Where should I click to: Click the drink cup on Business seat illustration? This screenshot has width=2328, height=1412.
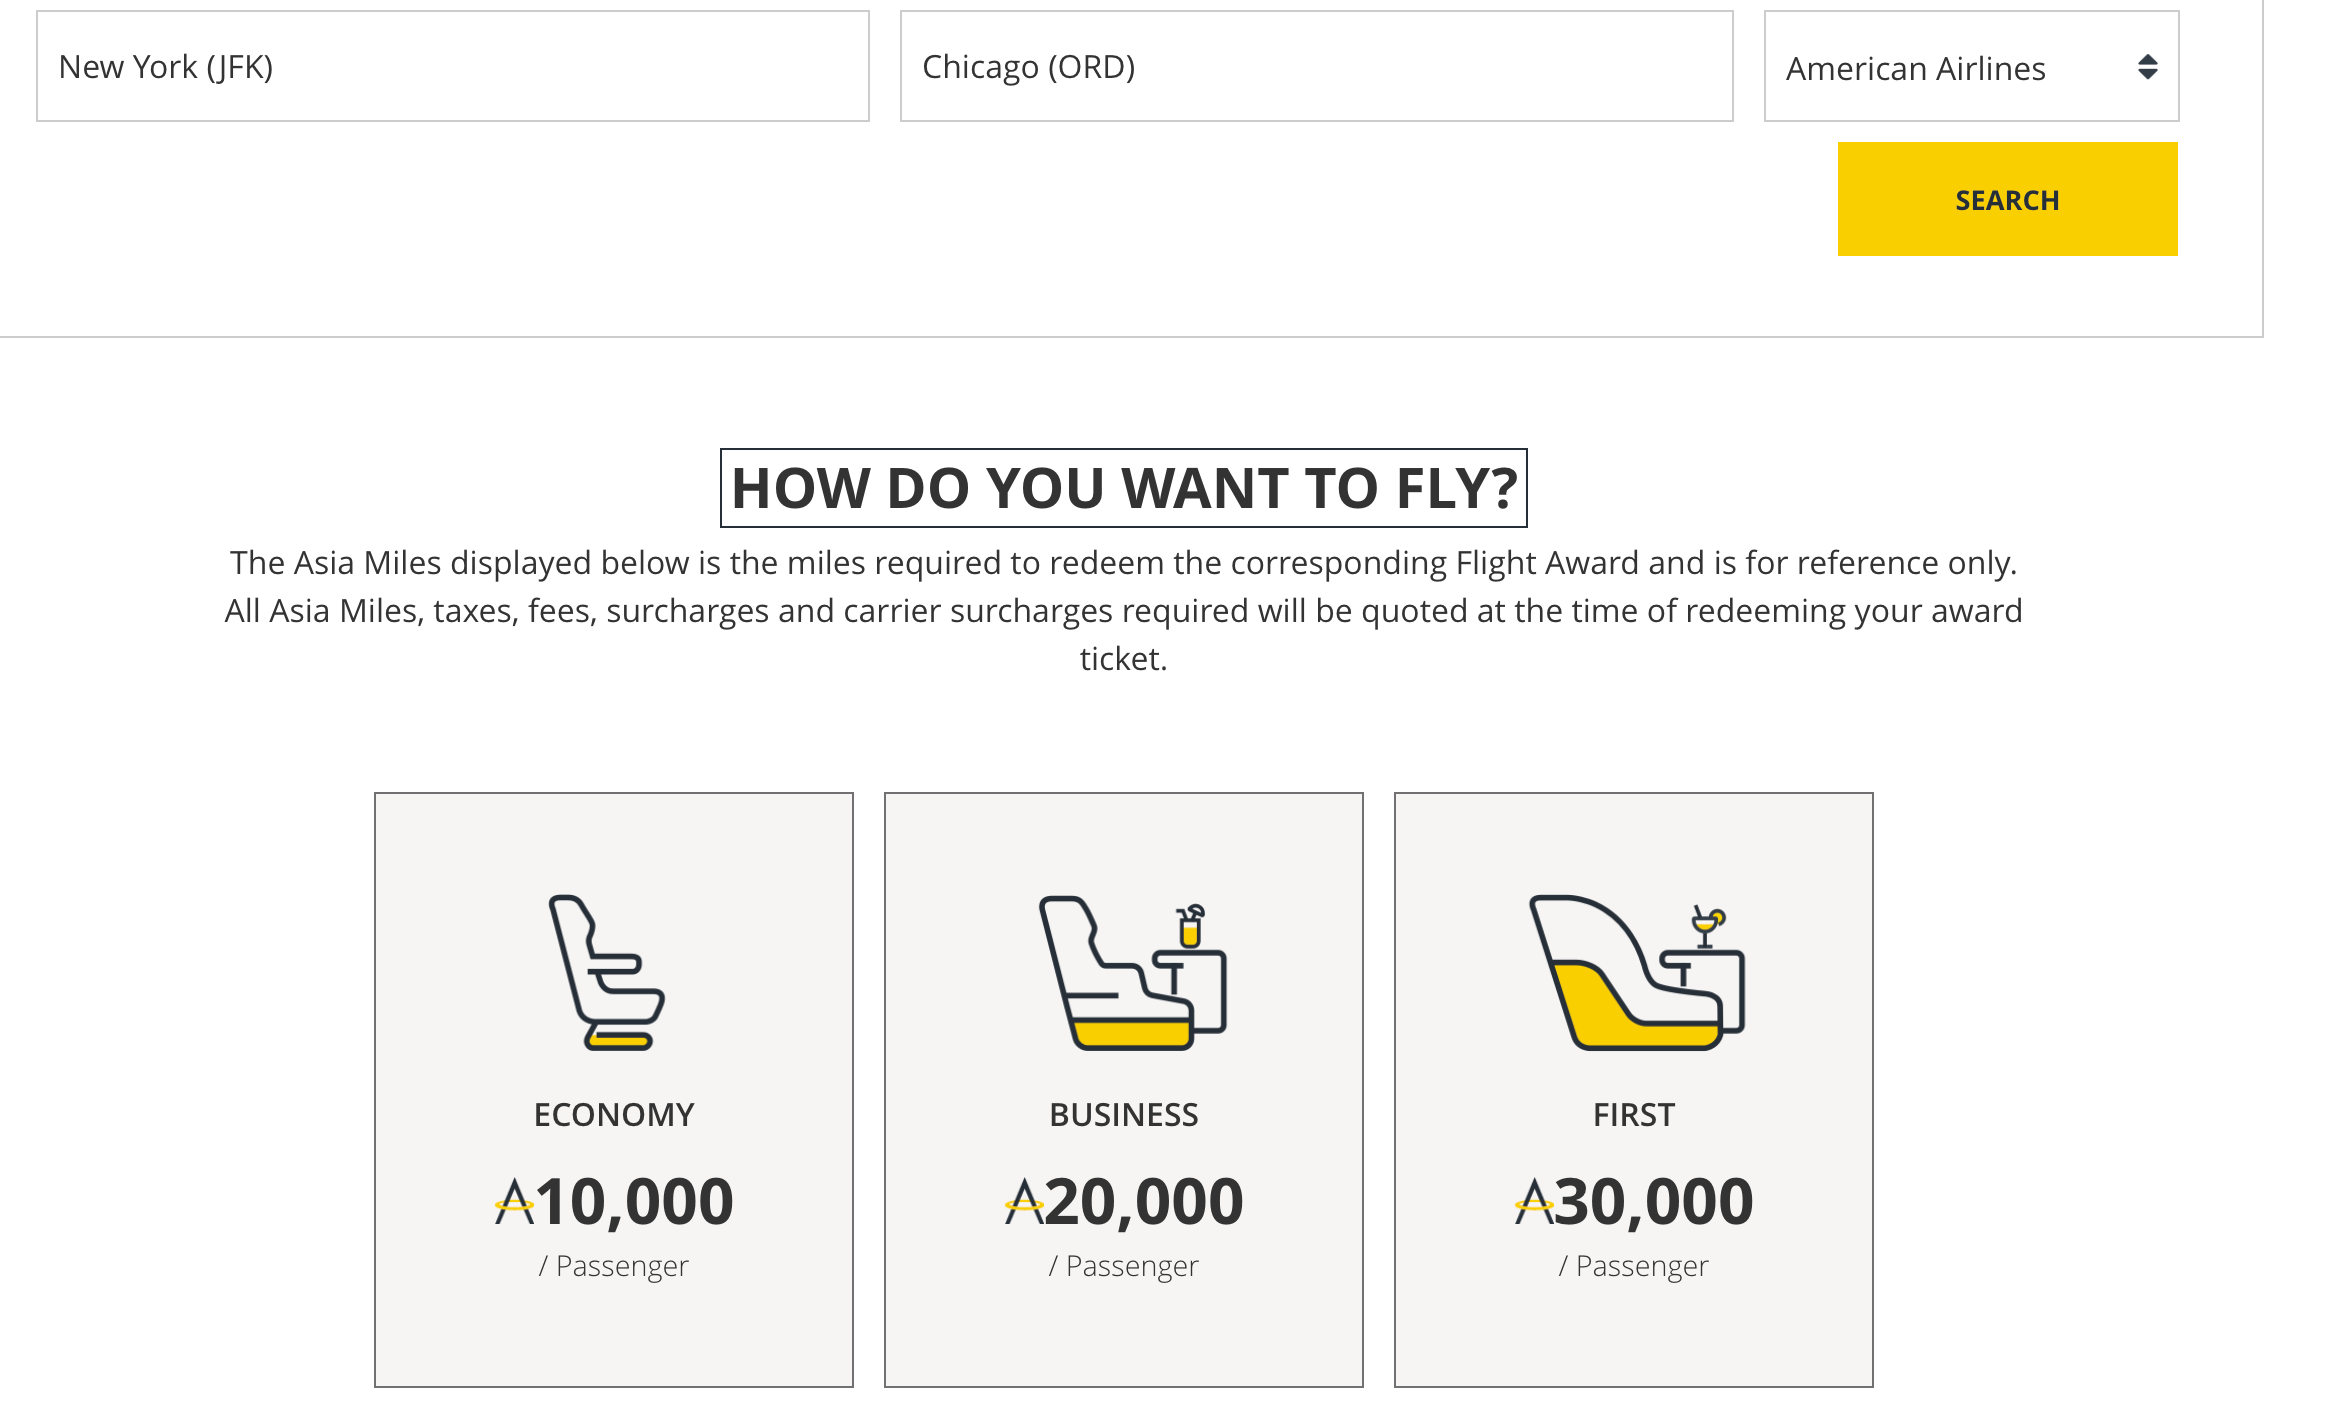coord(1190,926)
